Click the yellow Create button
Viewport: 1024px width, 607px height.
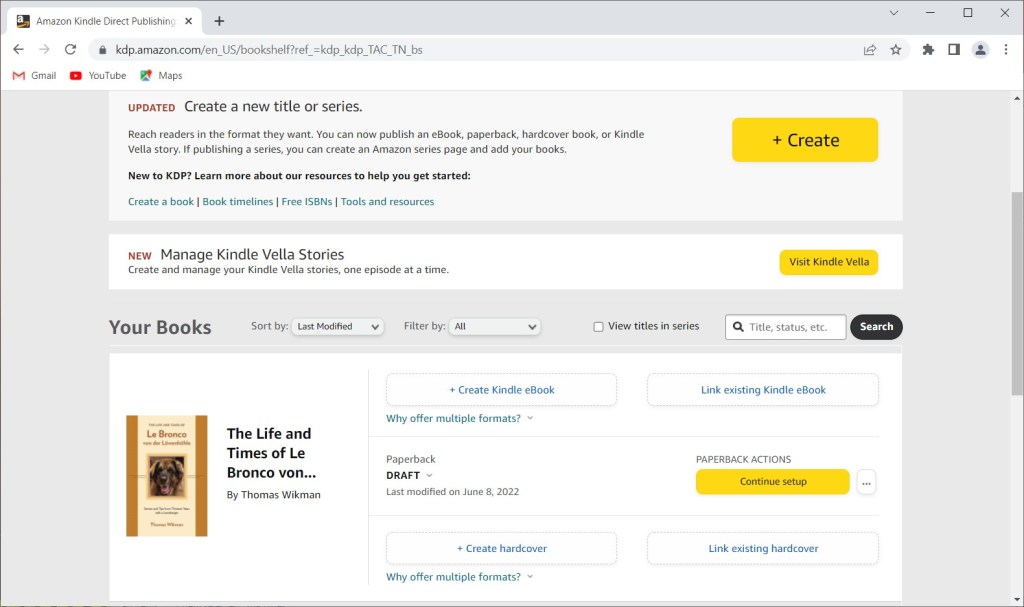(804, 140)
